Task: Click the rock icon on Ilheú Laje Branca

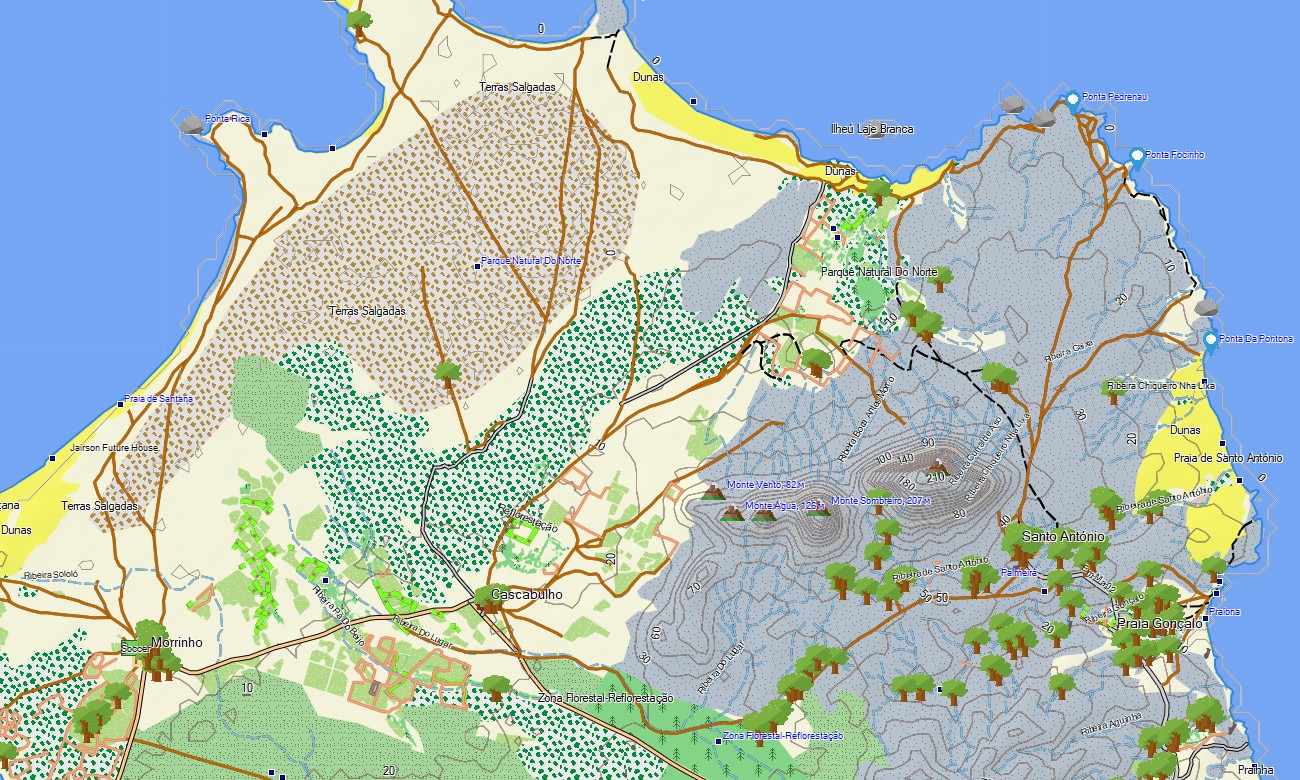Action: tap(876, 129)
